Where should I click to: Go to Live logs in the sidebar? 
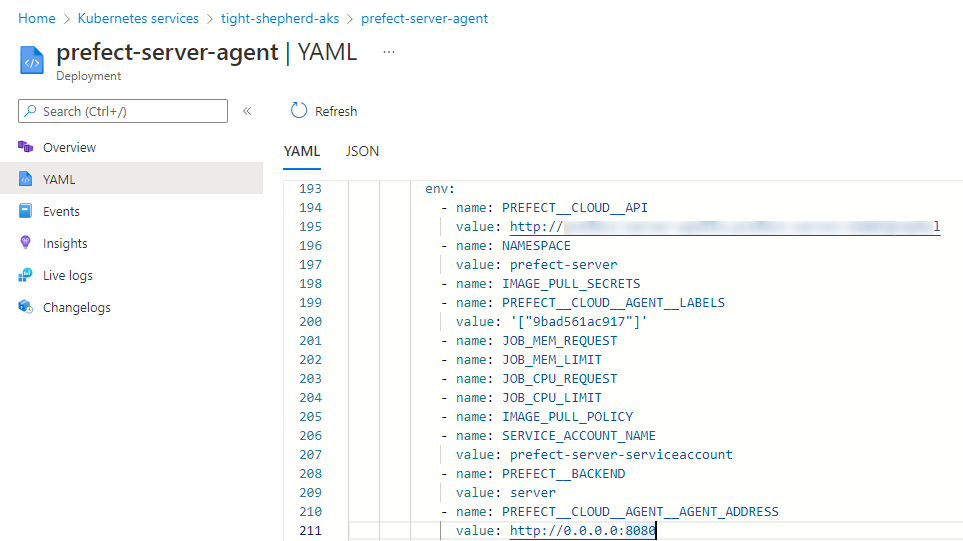[68, 275]
